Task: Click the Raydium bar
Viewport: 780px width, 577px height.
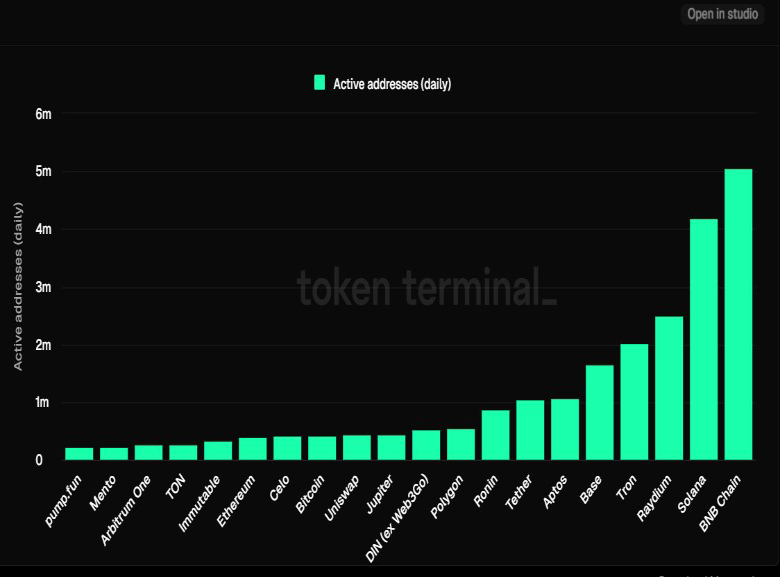Action: (669, 388)
